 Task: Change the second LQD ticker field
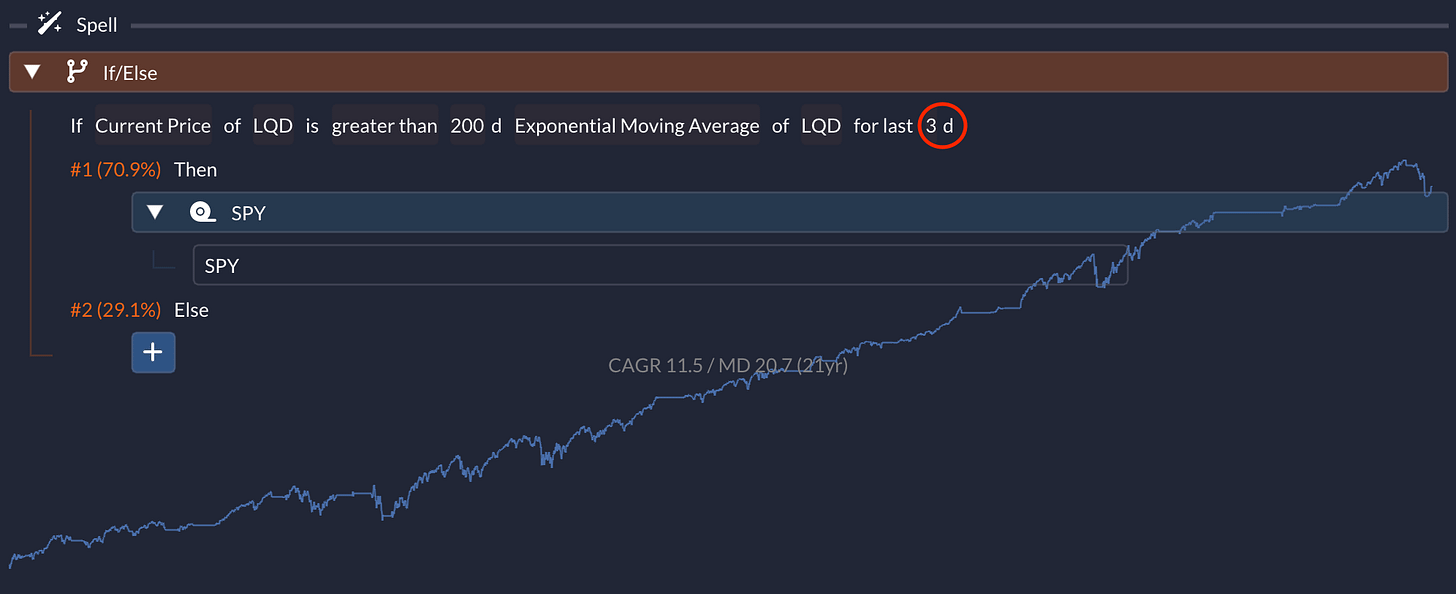tap(821, 126)
